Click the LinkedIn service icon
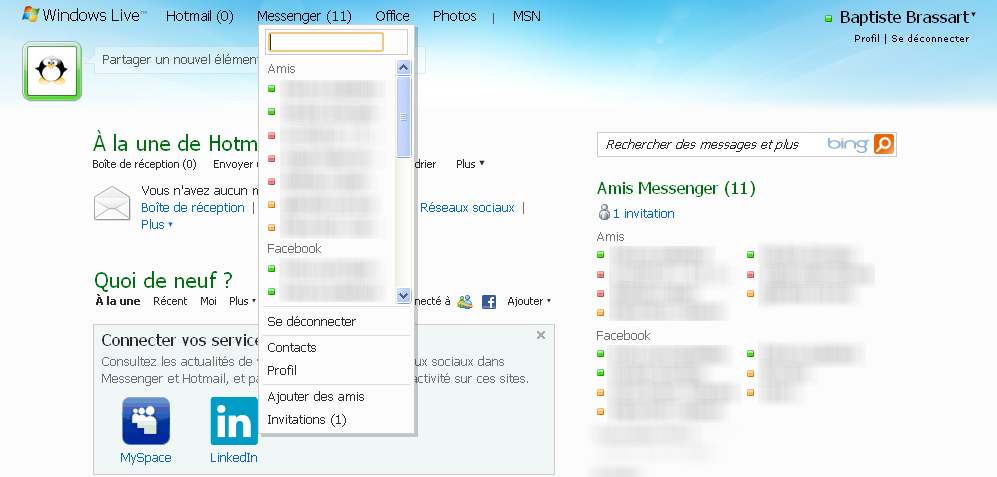Viewport: 997px width, 477px height. [x=233, y=420]
